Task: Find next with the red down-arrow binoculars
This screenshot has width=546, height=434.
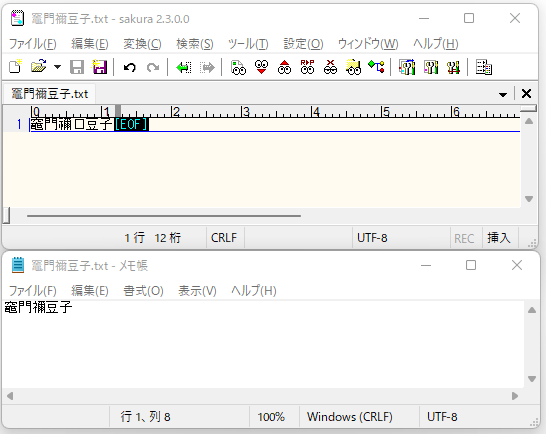Action: click(x=261, y=67)
